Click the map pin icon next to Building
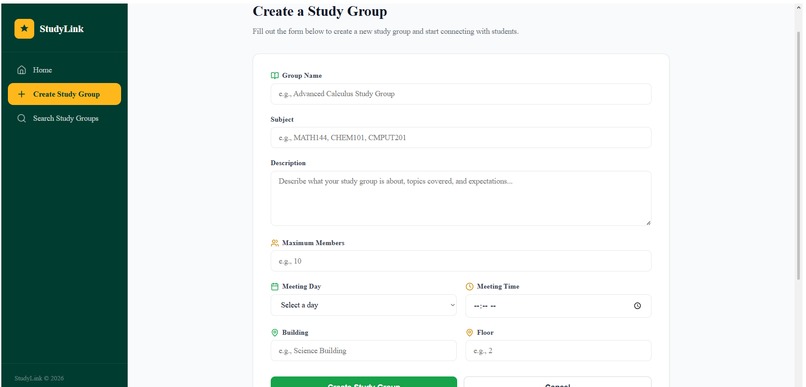 275,333
